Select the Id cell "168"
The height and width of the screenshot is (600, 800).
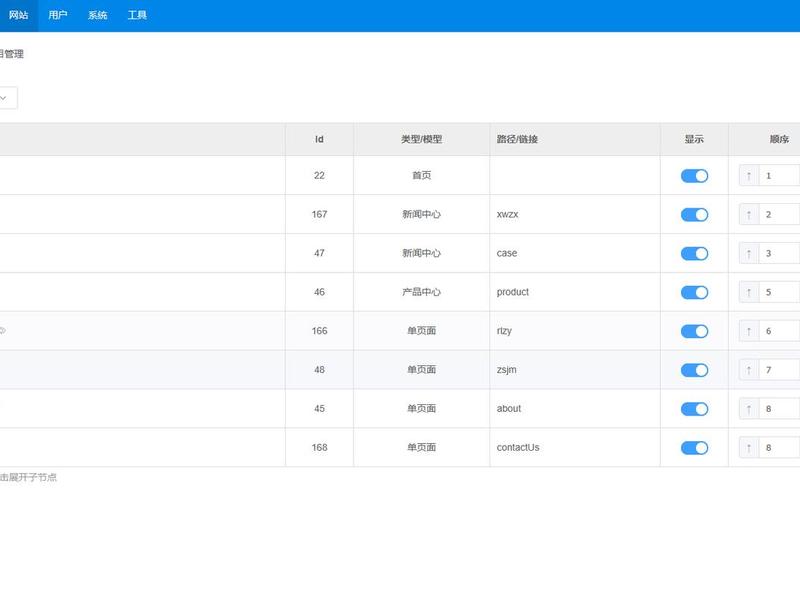pos(319,447)
